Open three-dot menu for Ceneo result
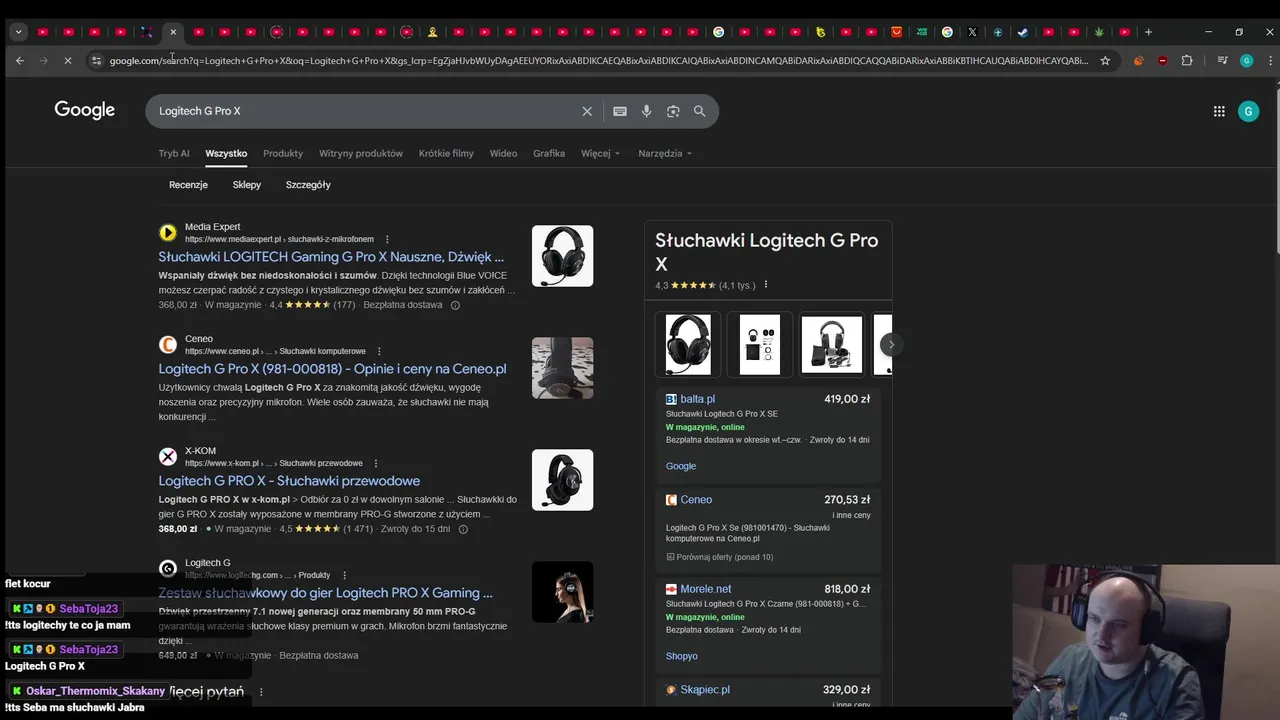The image size is (1280, 720). [x=379, y=351]
